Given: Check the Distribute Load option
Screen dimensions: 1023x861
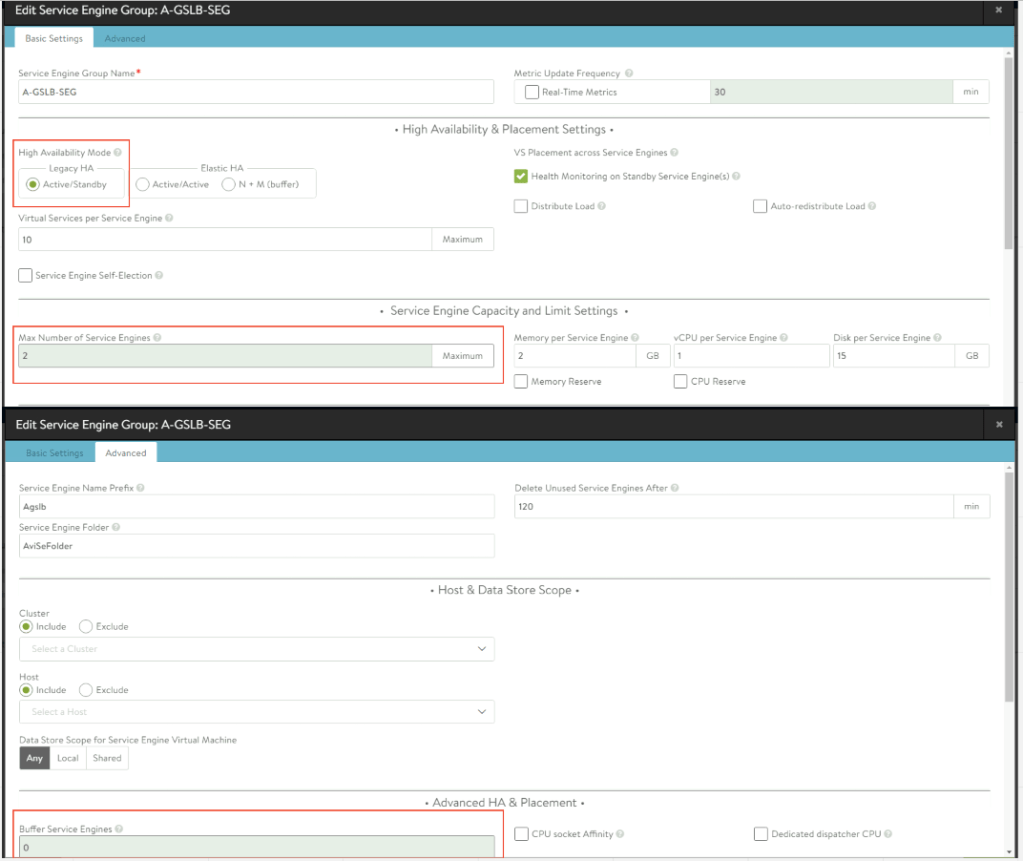Looking at the screenshot, I should (521, 206).
